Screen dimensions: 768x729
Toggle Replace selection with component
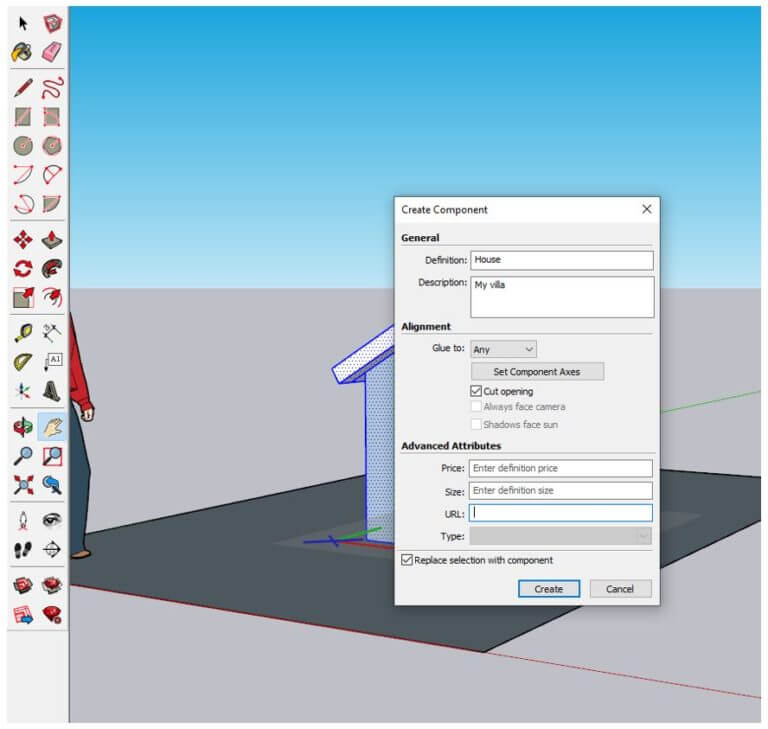click(x=407, y=560)
